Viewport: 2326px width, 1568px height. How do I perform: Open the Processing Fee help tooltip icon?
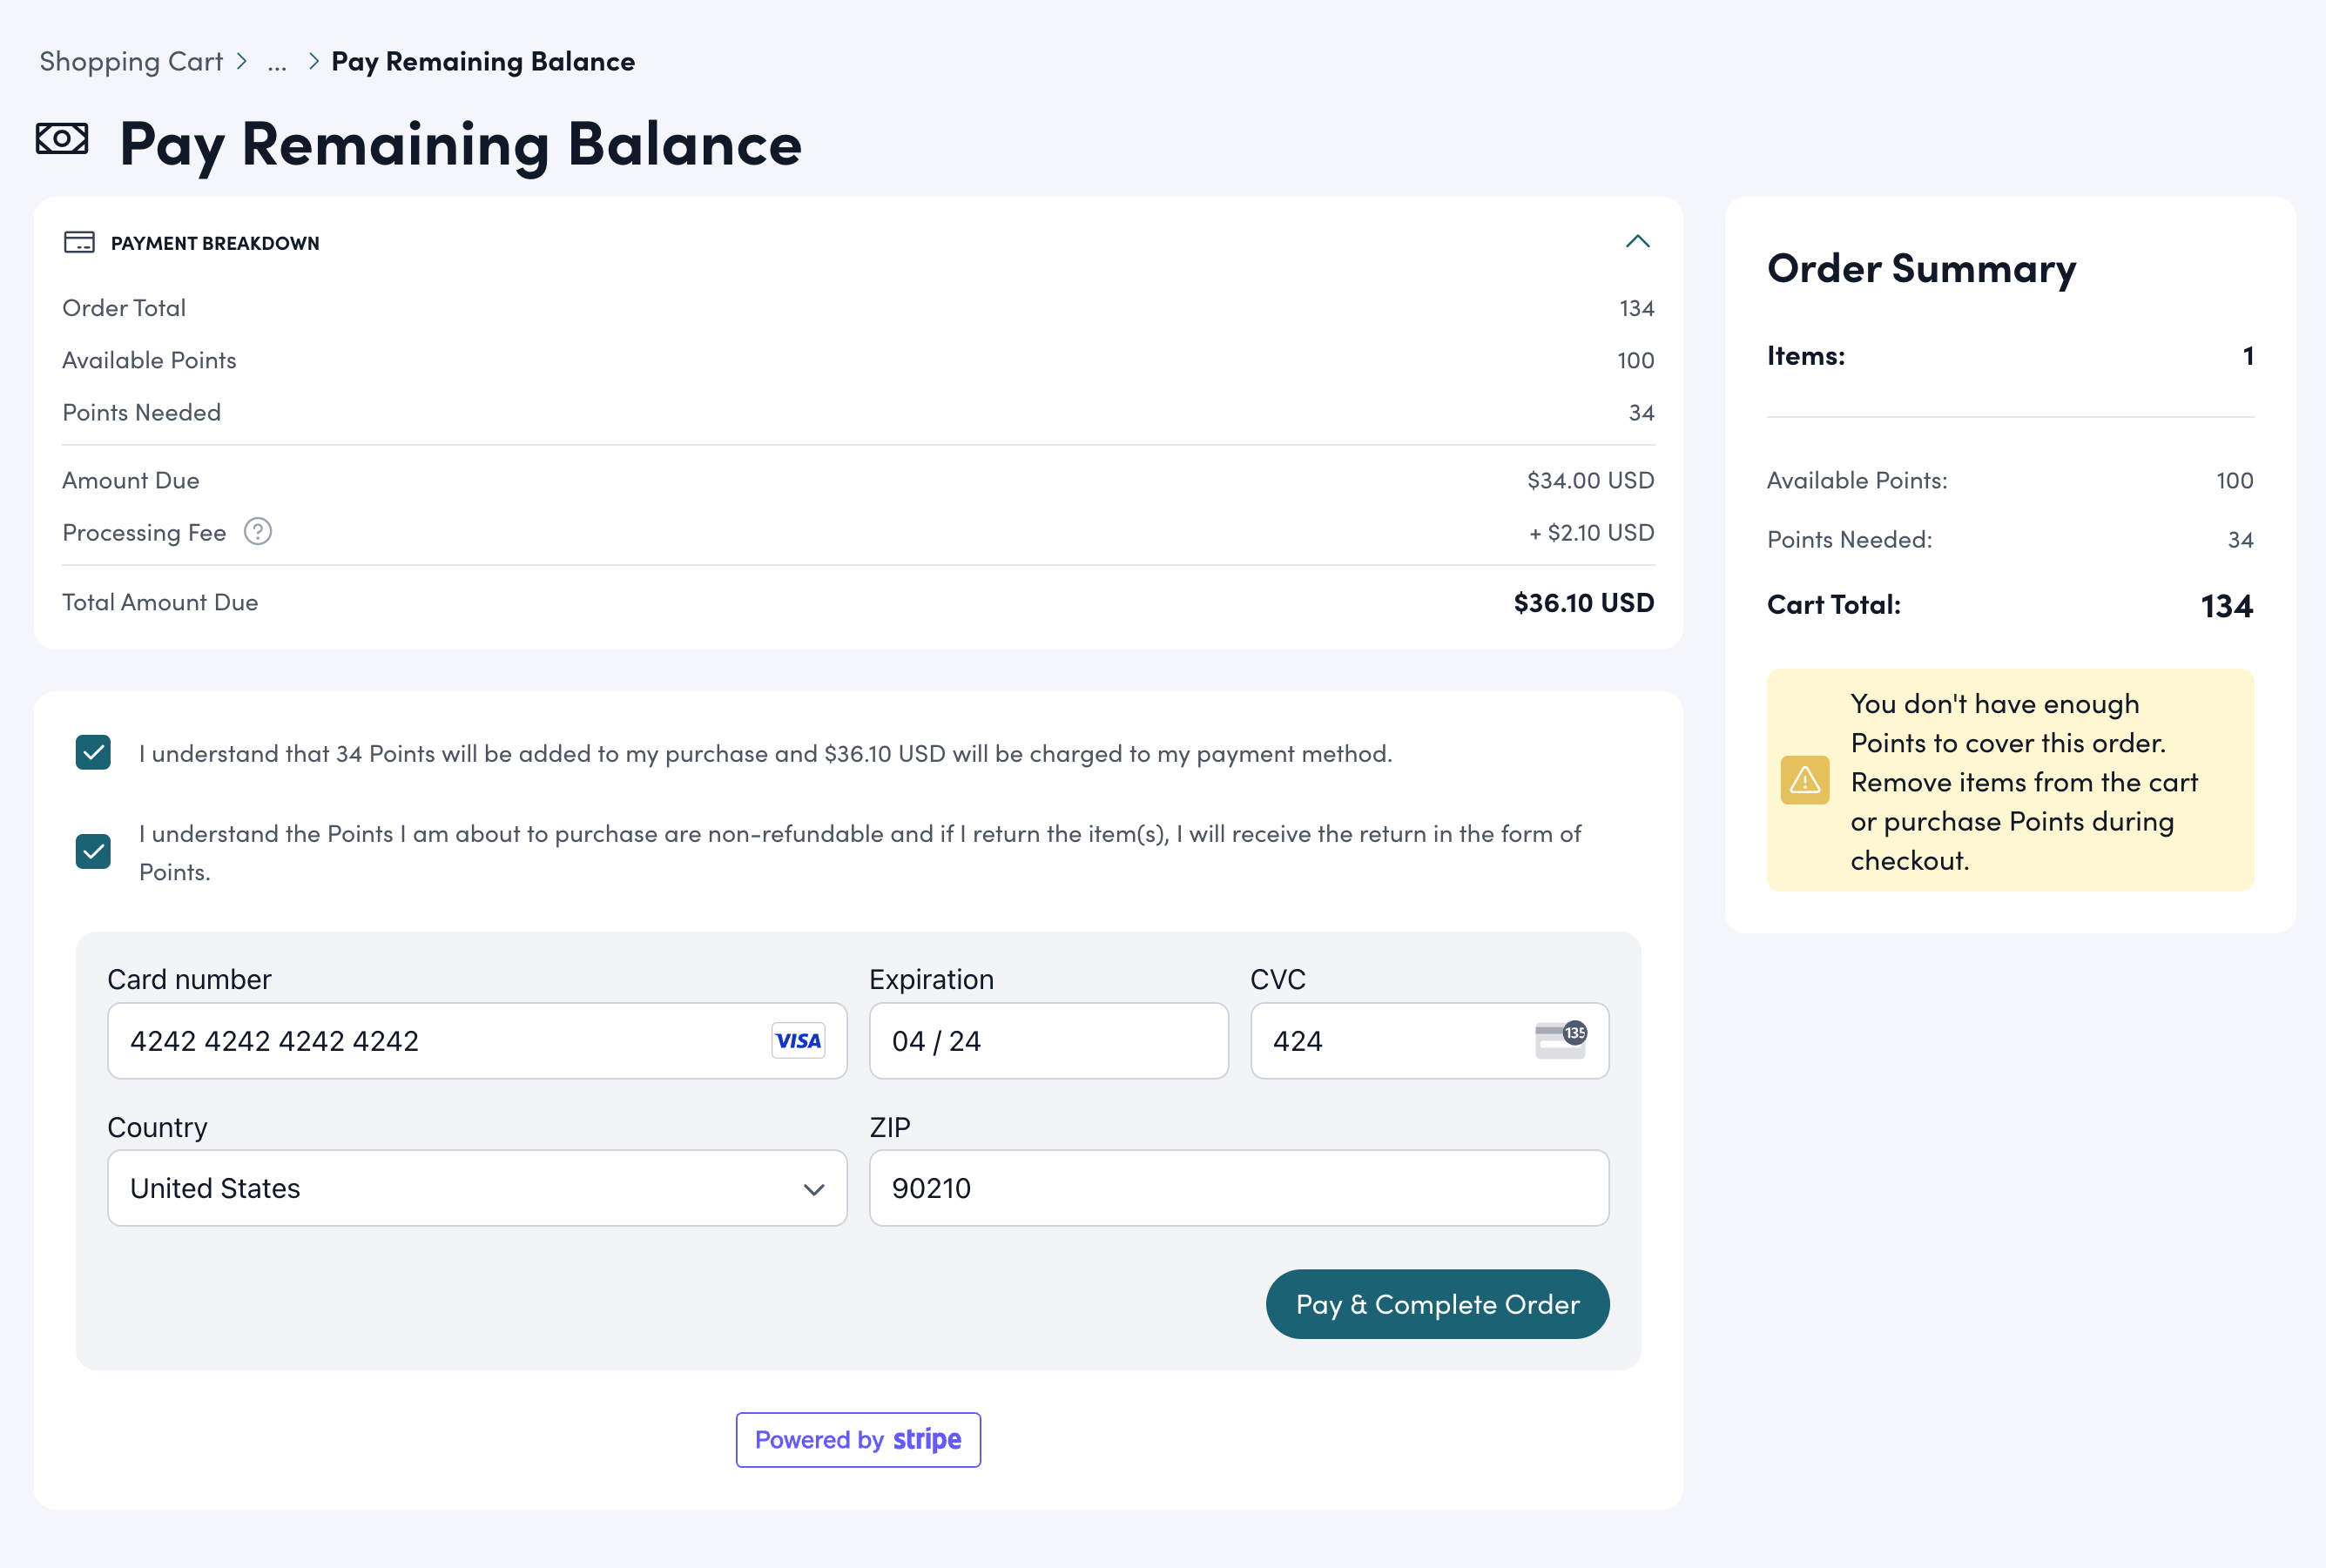[x=258, y=532]
